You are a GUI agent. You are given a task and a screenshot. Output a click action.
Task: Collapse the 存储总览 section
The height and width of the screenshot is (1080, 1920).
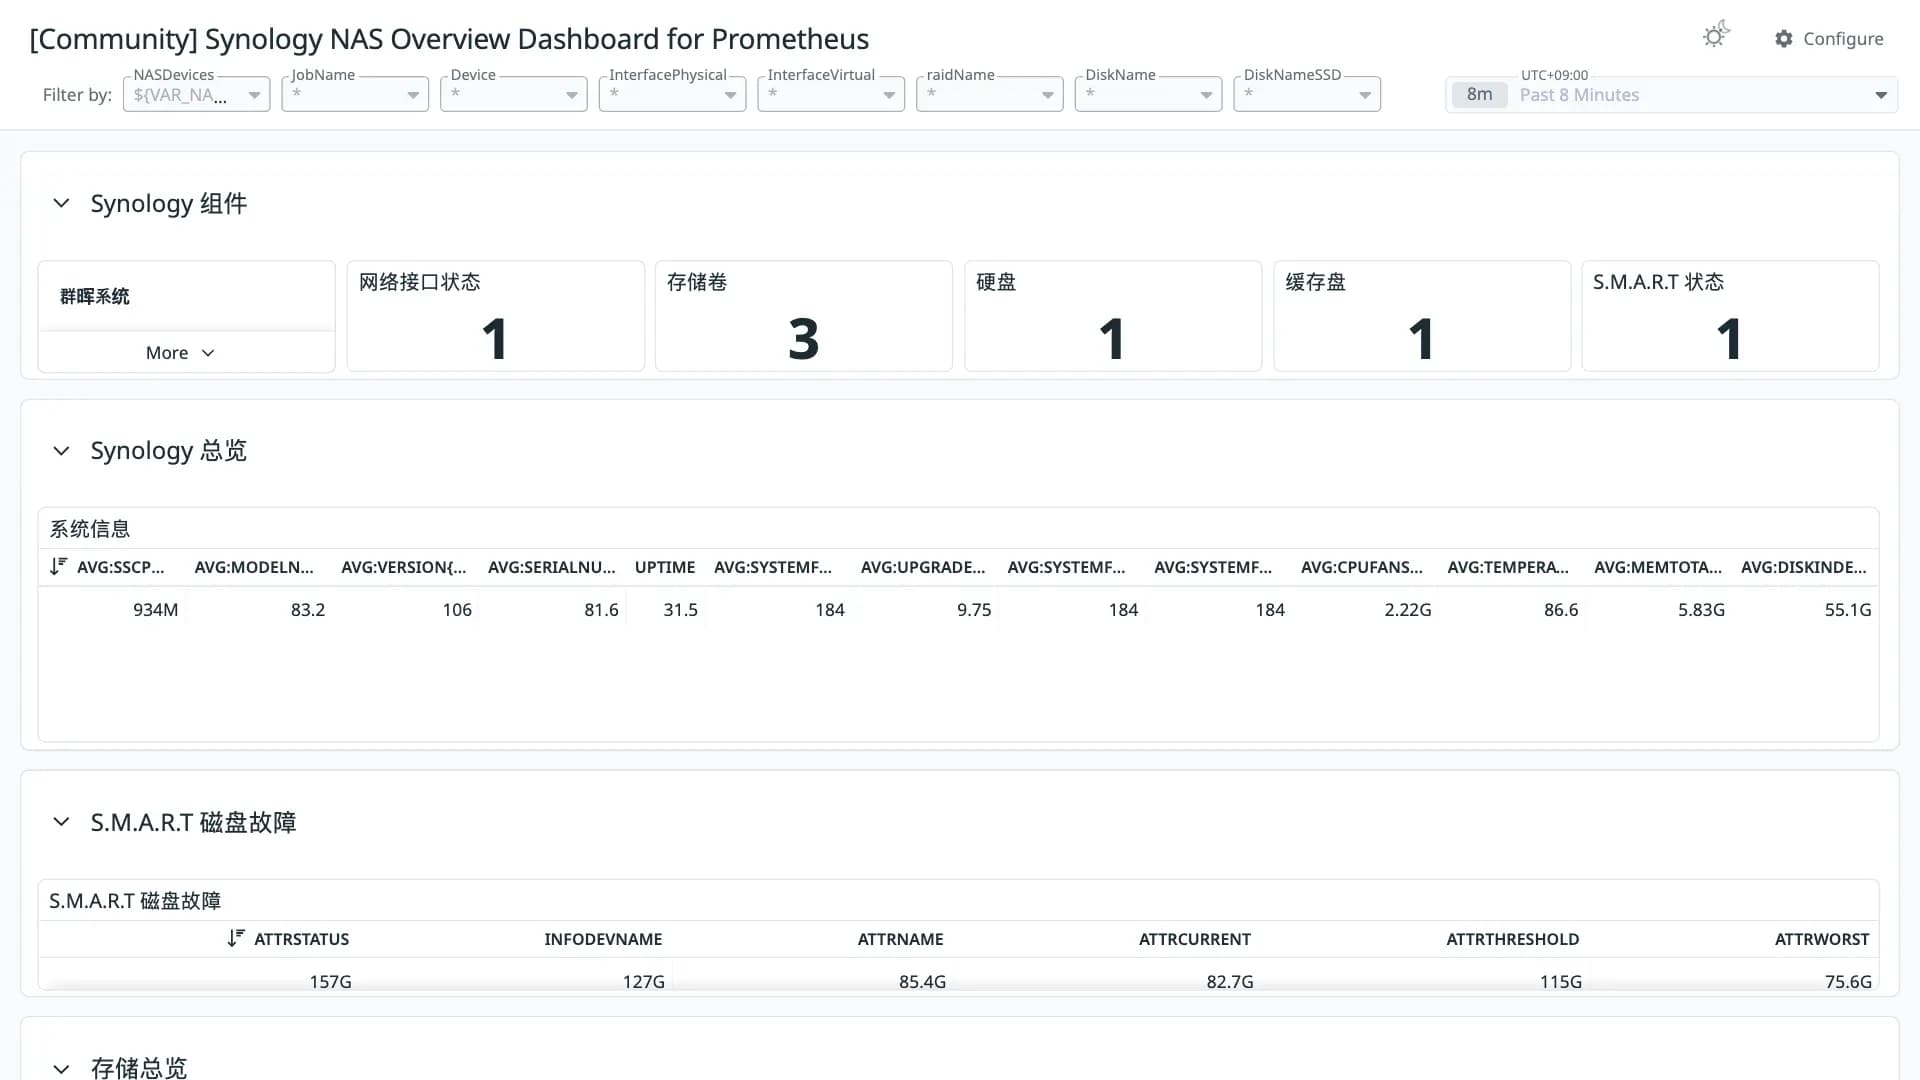pos(61,1068)
